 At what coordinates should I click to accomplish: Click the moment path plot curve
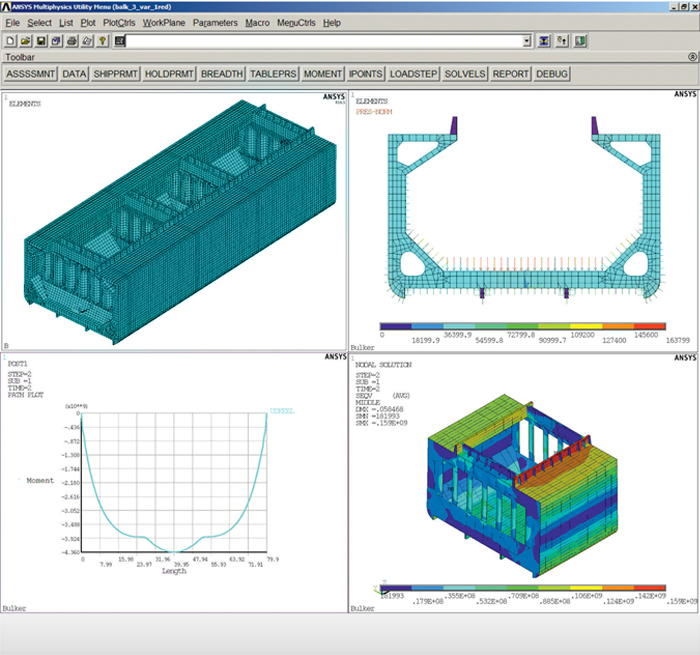pos(174,482)
